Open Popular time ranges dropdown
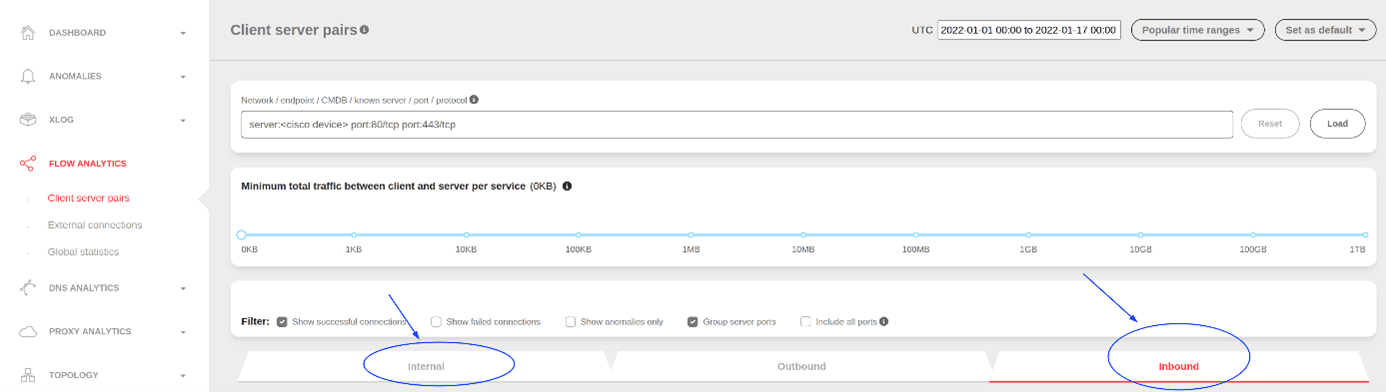1386x392 pixels. [1197, 30]
